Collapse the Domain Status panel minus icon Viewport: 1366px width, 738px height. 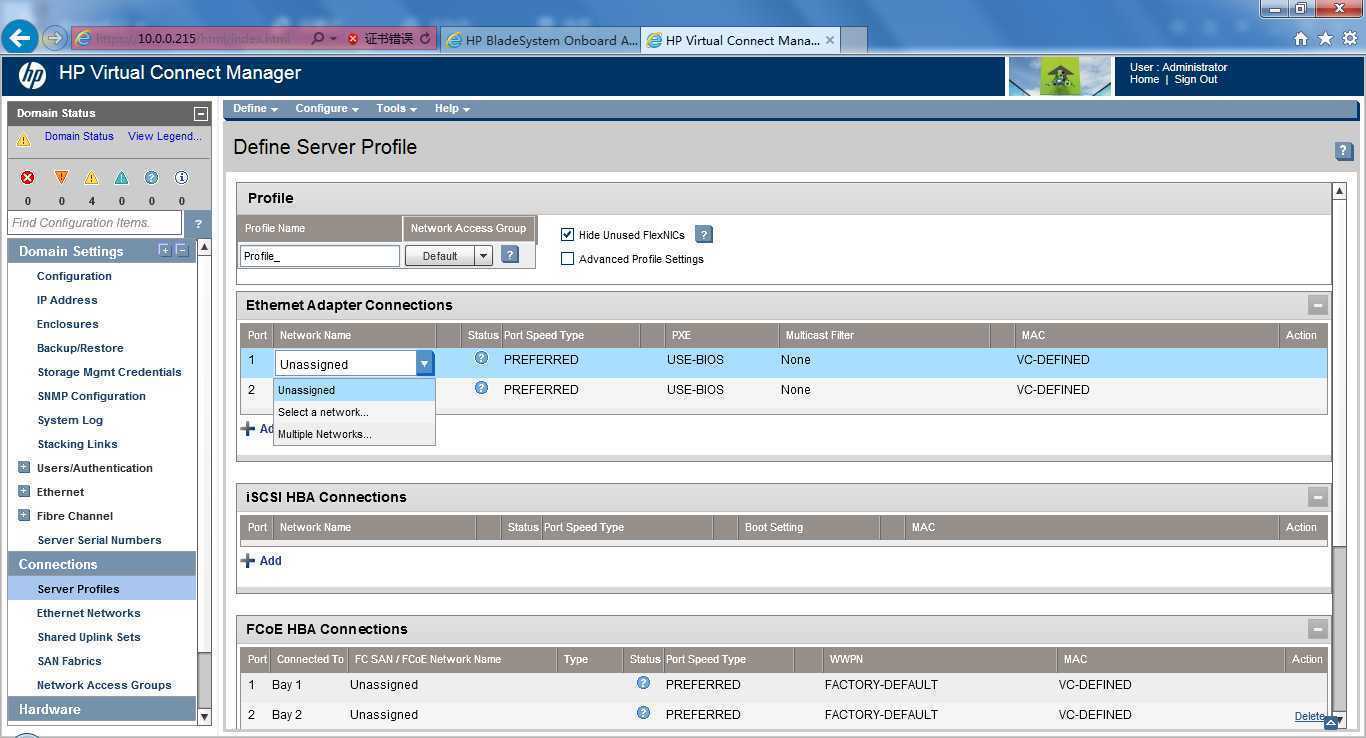pos(200,114)
